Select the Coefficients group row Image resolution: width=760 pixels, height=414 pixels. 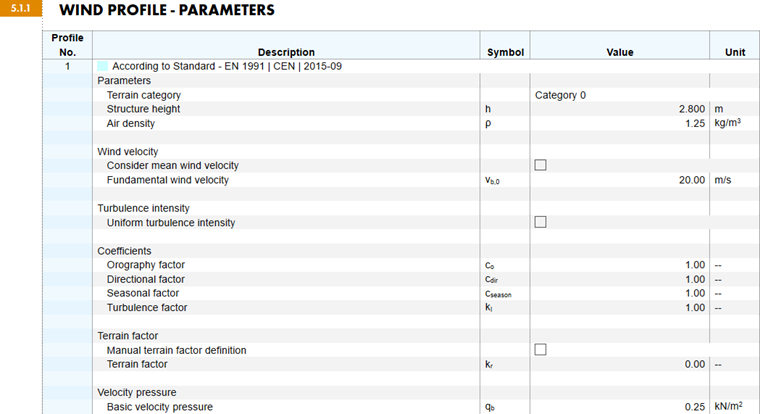point(124,251)
